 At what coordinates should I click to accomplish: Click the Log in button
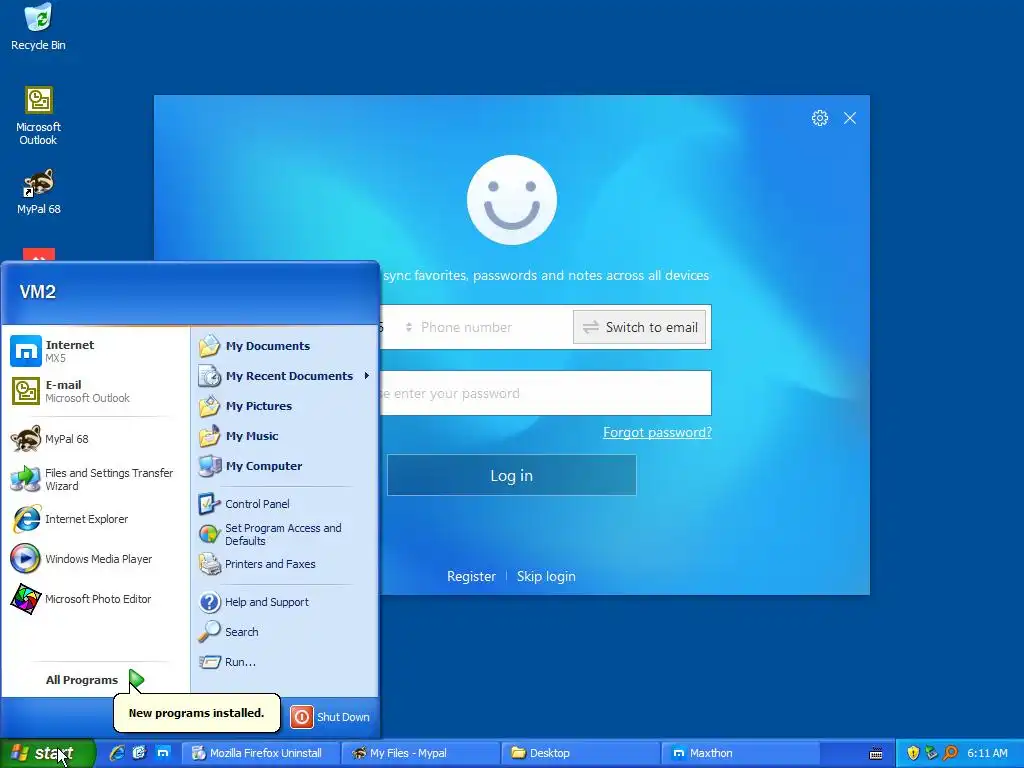[512, 475]
